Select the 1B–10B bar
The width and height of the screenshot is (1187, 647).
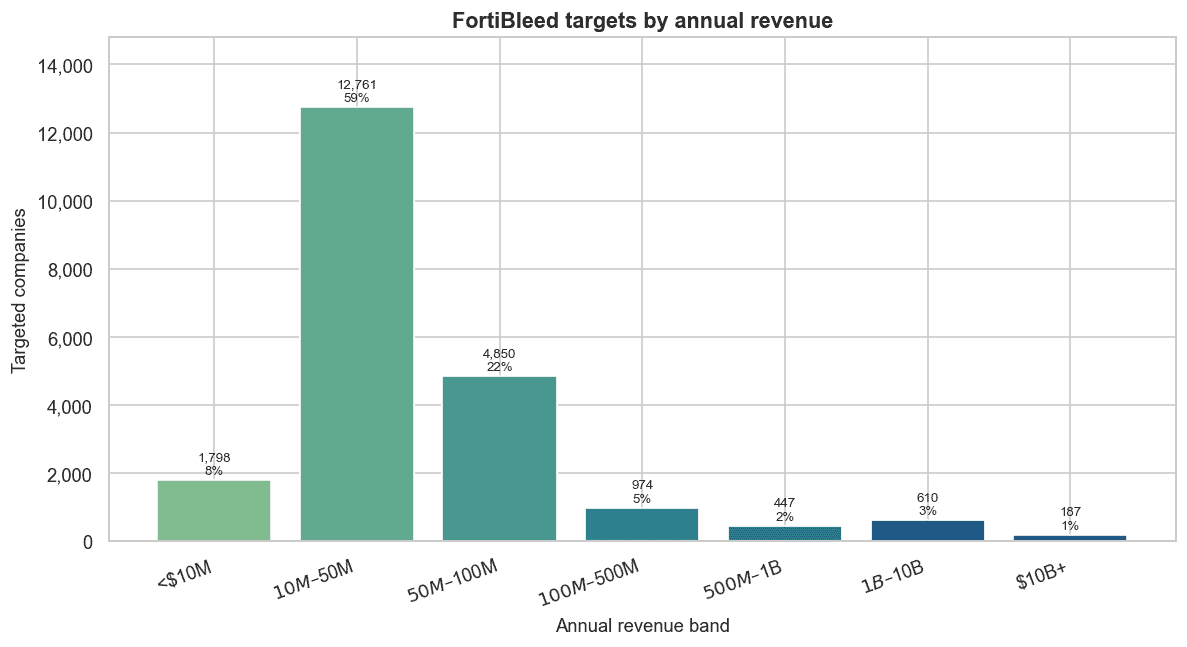(927, 530)
